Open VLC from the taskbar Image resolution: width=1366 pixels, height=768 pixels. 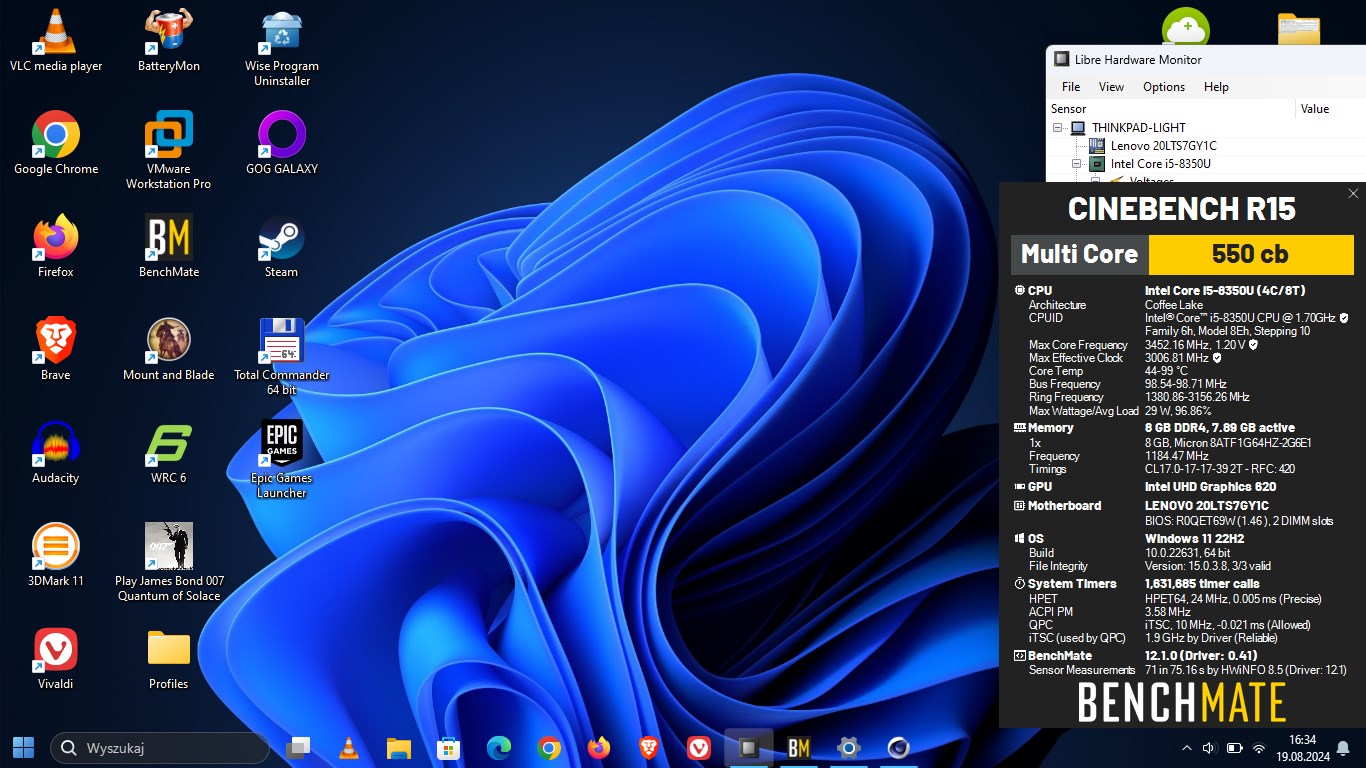[x=348, y=747]
